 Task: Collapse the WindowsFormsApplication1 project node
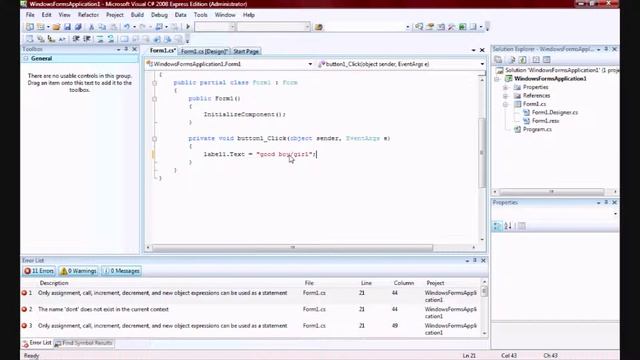pos(497,79)
